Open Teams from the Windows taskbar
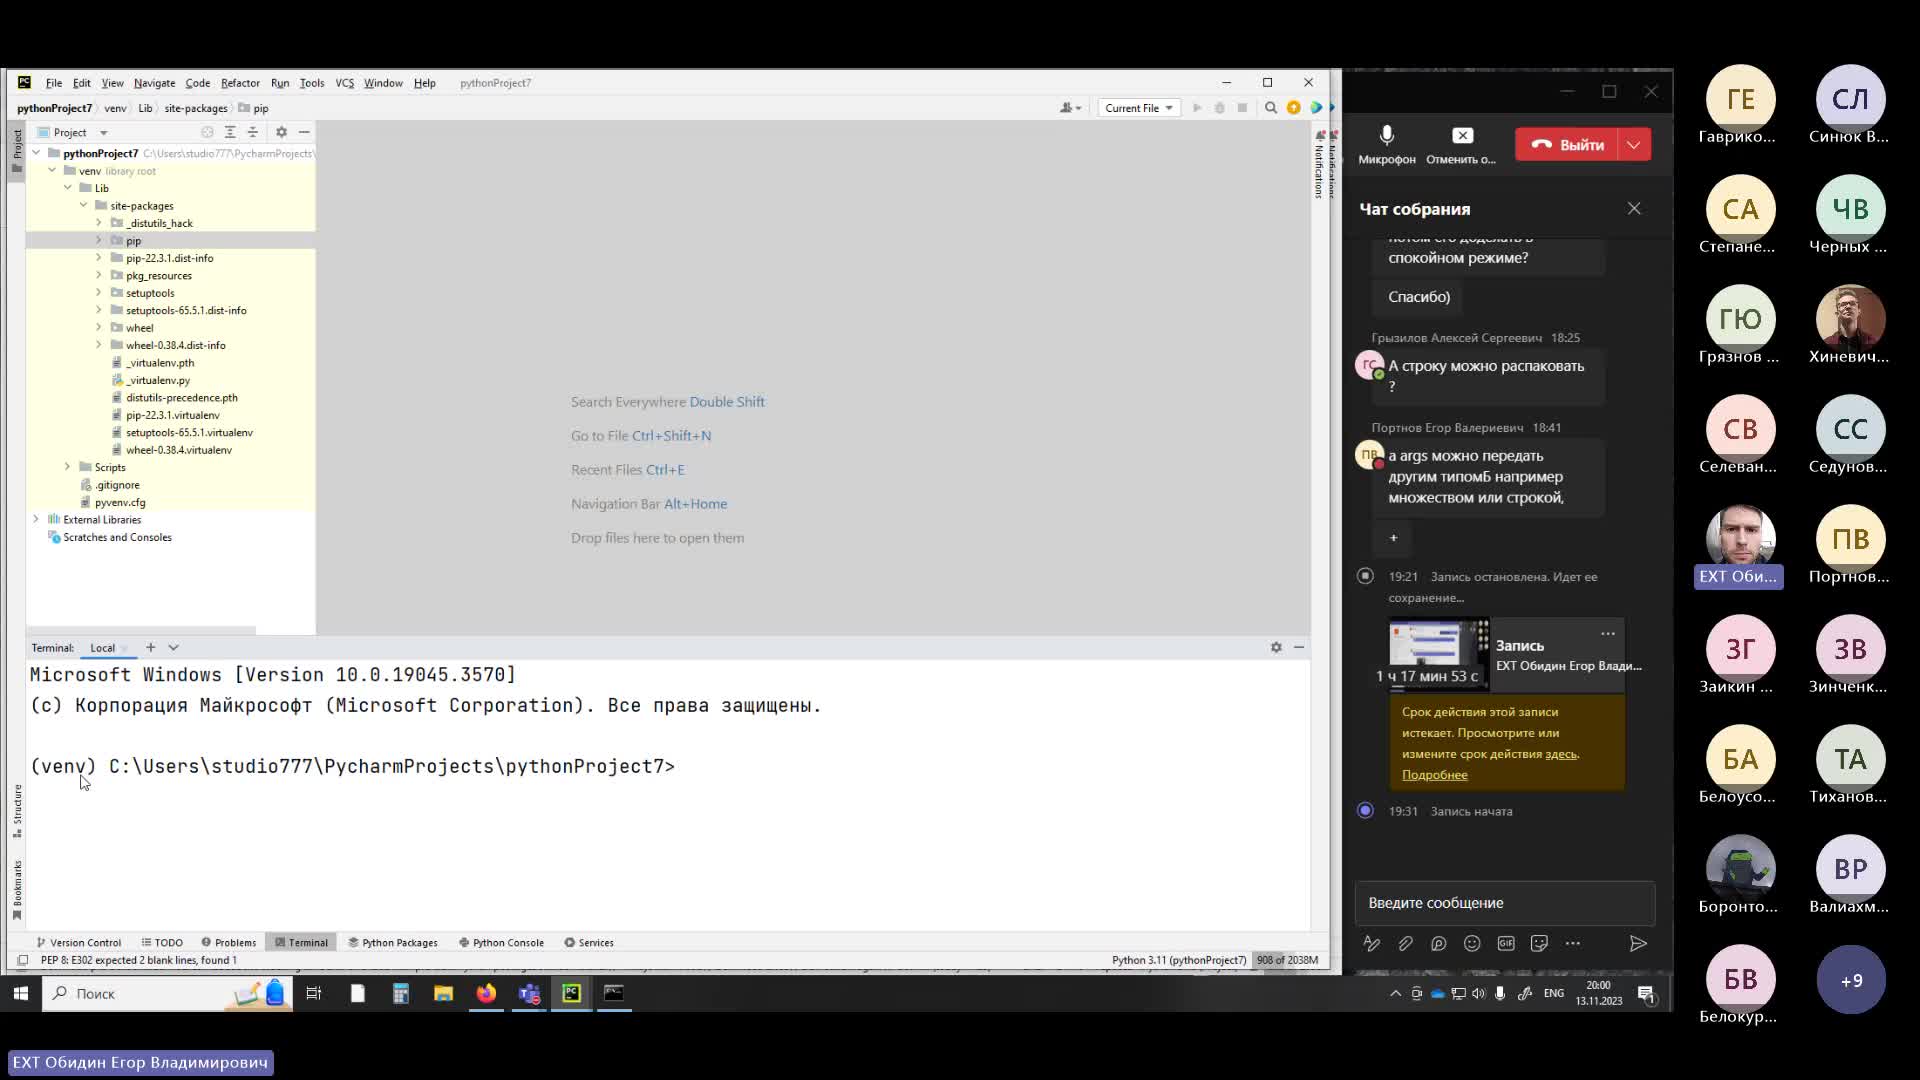This screenshot has height=1080, width=1920. point(529,993)
